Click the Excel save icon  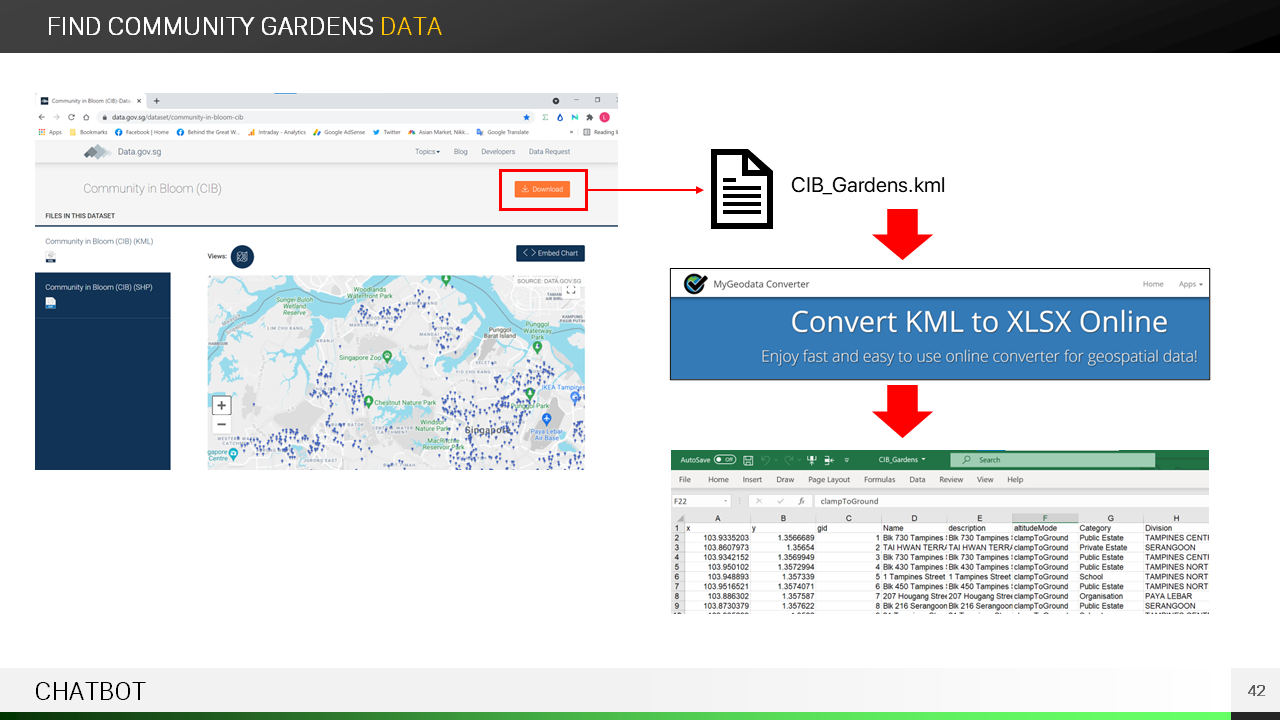pyautogui.click(x=747, y=460)
